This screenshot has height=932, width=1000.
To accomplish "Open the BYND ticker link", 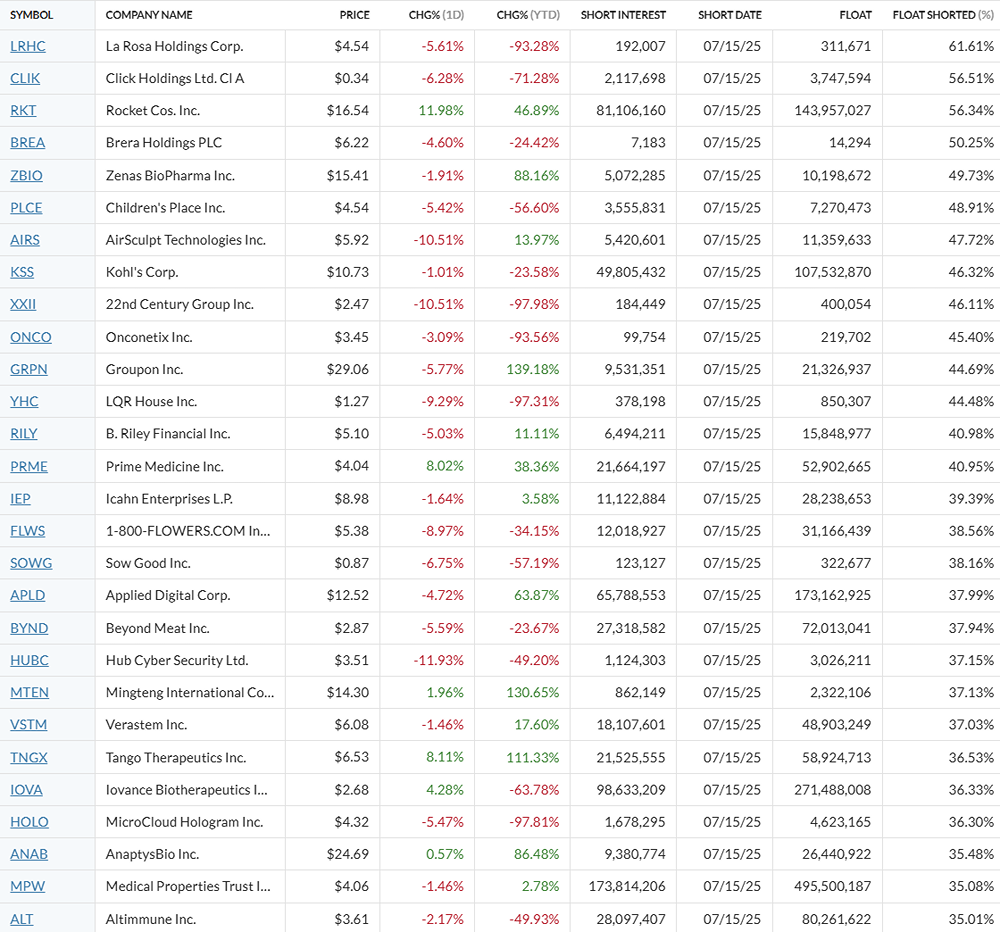I will (x=29, y=628).
